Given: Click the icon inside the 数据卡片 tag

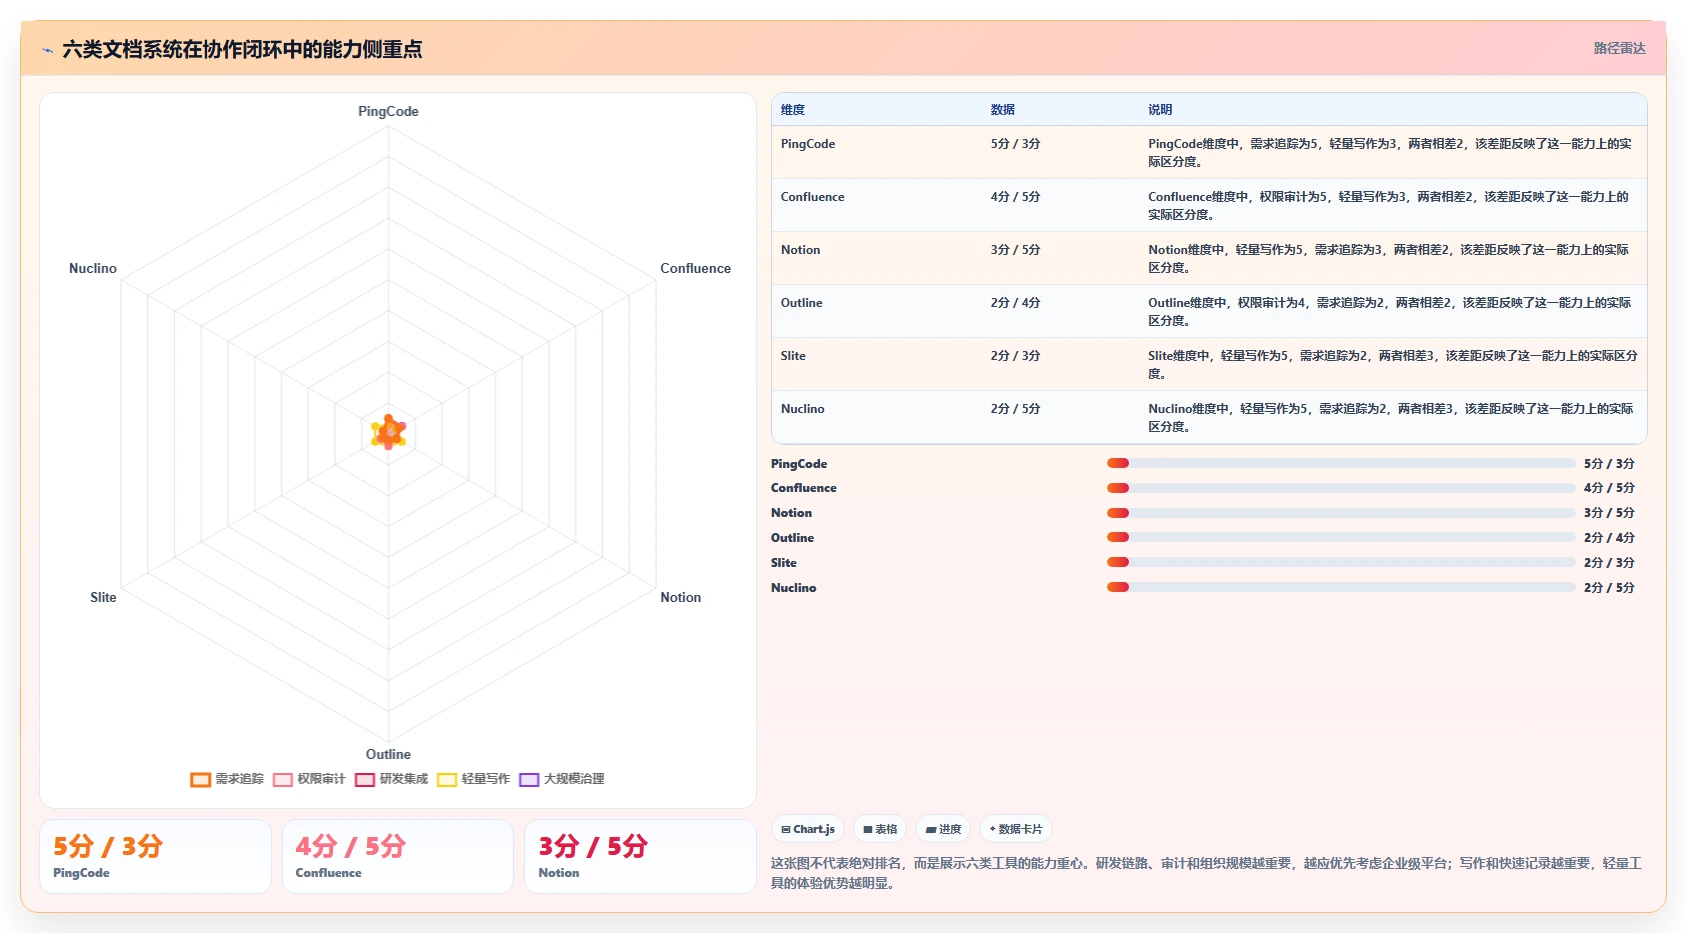Looking at the screenshot, I should (x=992, y=829).
